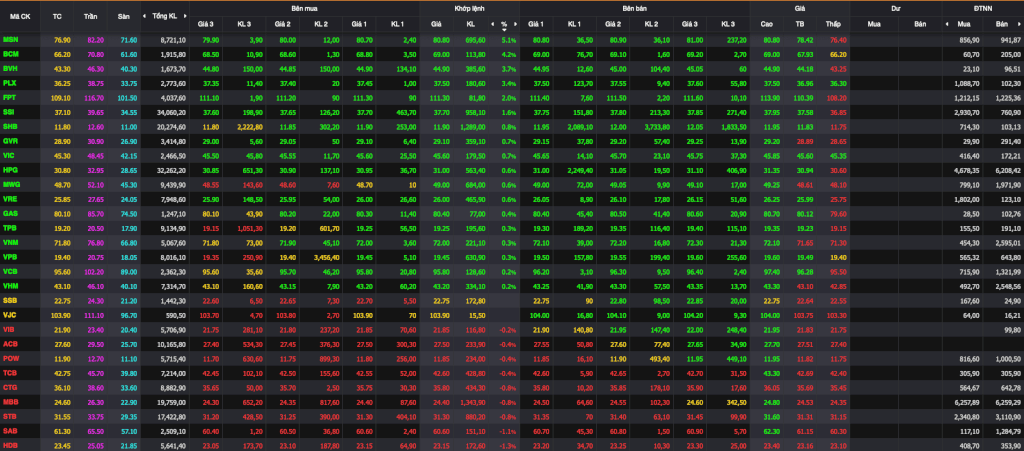
Task: Click the Trần column header
Action: coord(91,16)
